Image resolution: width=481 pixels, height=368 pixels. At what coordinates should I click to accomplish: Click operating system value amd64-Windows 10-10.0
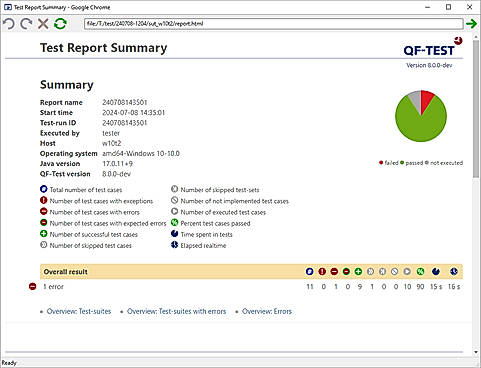click(x=141, y=154)
